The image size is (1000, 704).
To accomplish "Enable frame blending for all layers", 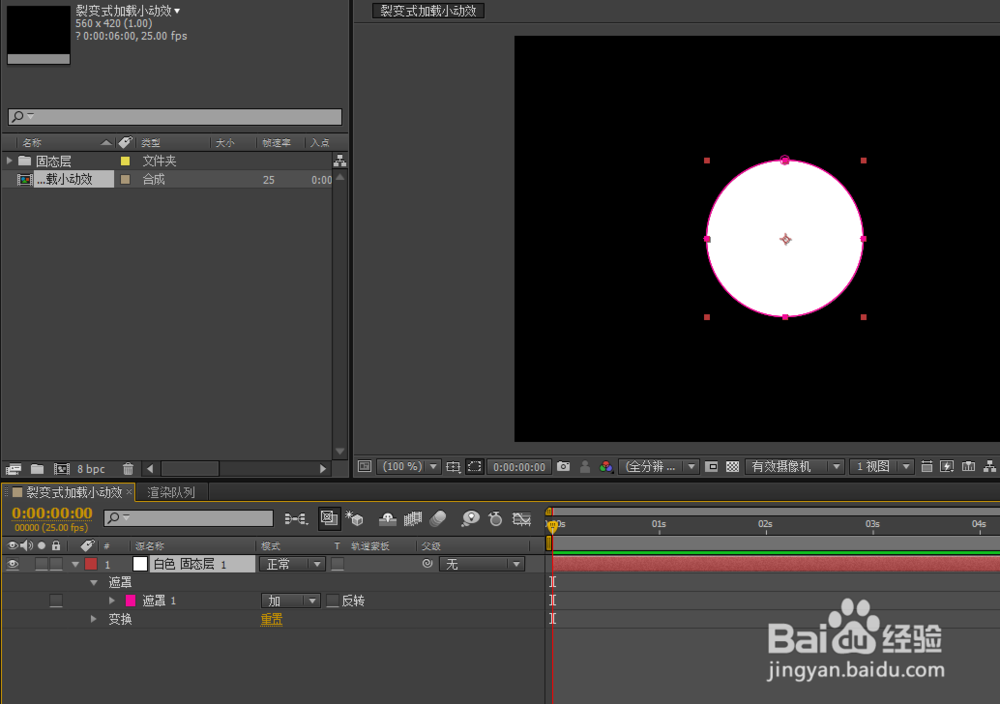I will click(413, 519).
